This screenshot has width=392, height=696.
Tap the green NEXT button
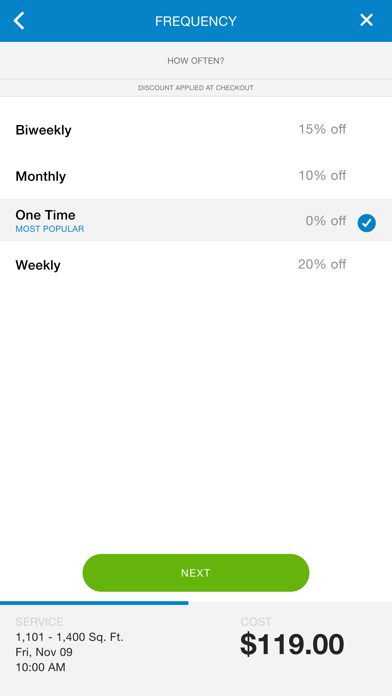[196, 573]
